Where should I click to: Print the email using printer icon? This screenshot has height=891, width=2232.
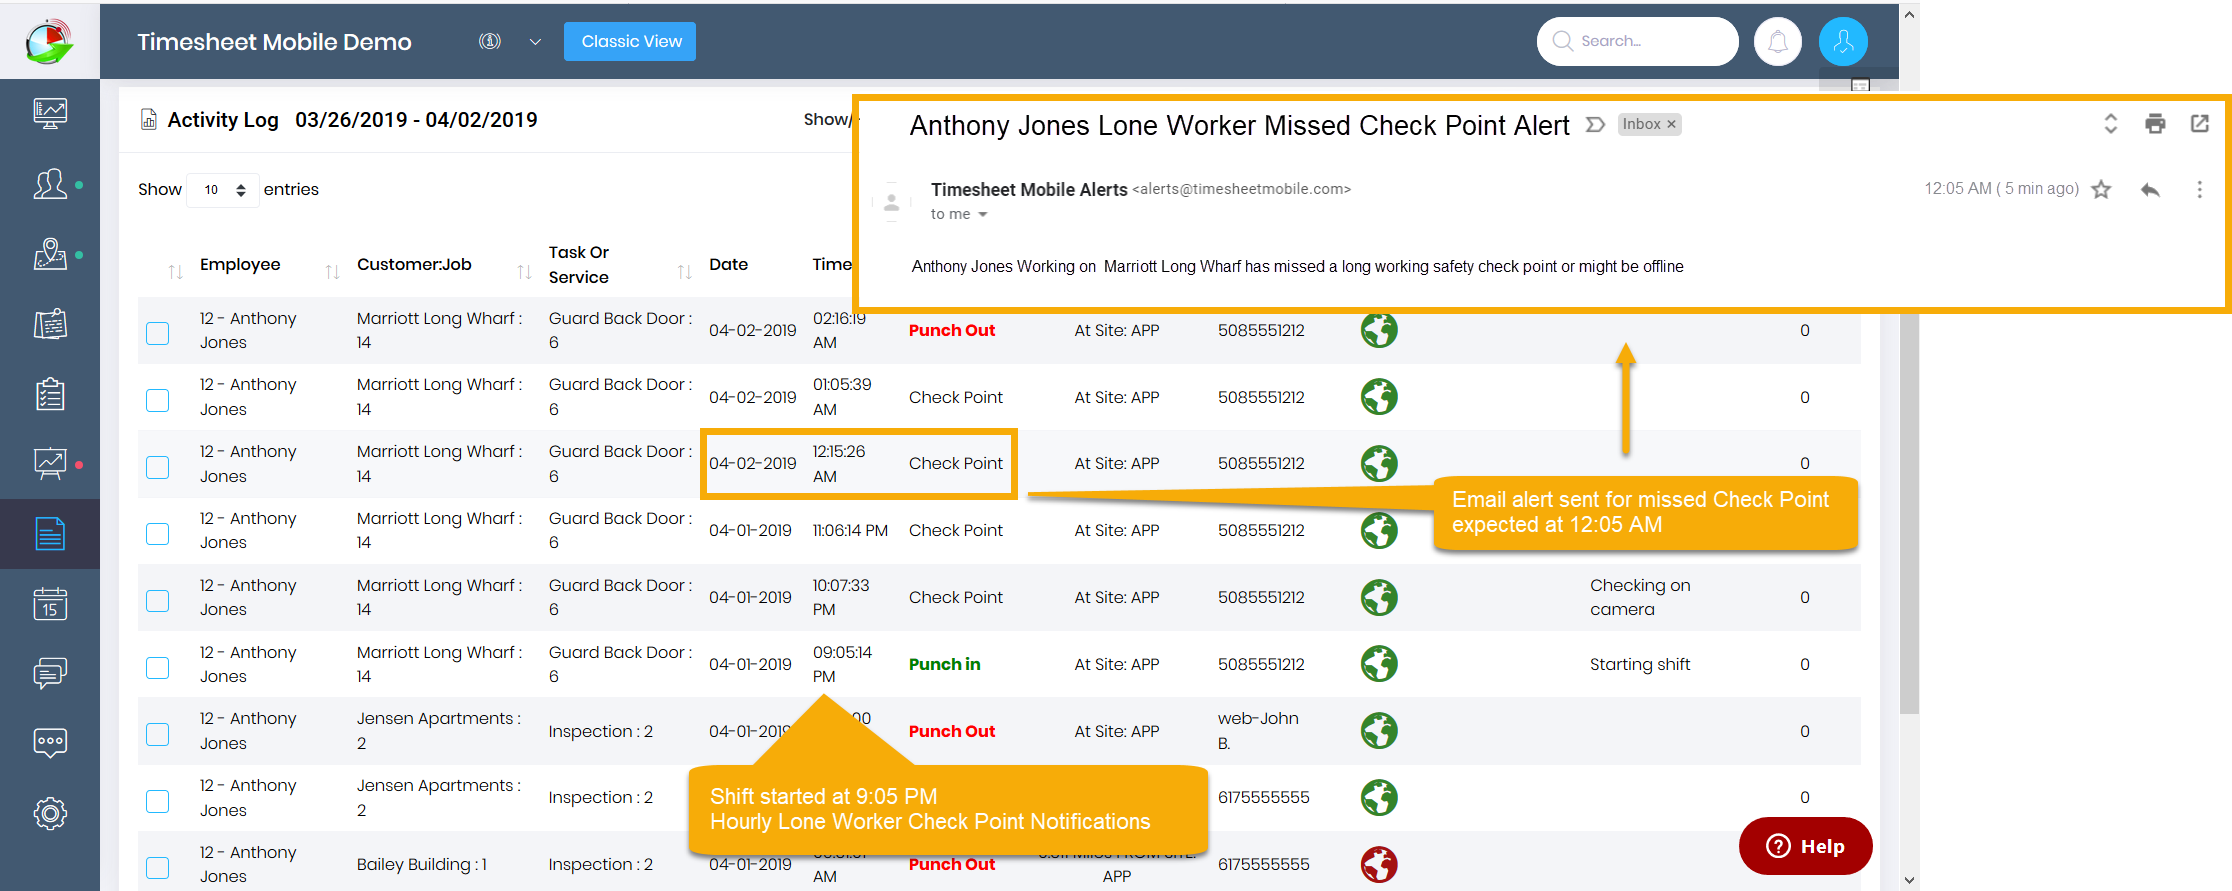pos(2155,124)
